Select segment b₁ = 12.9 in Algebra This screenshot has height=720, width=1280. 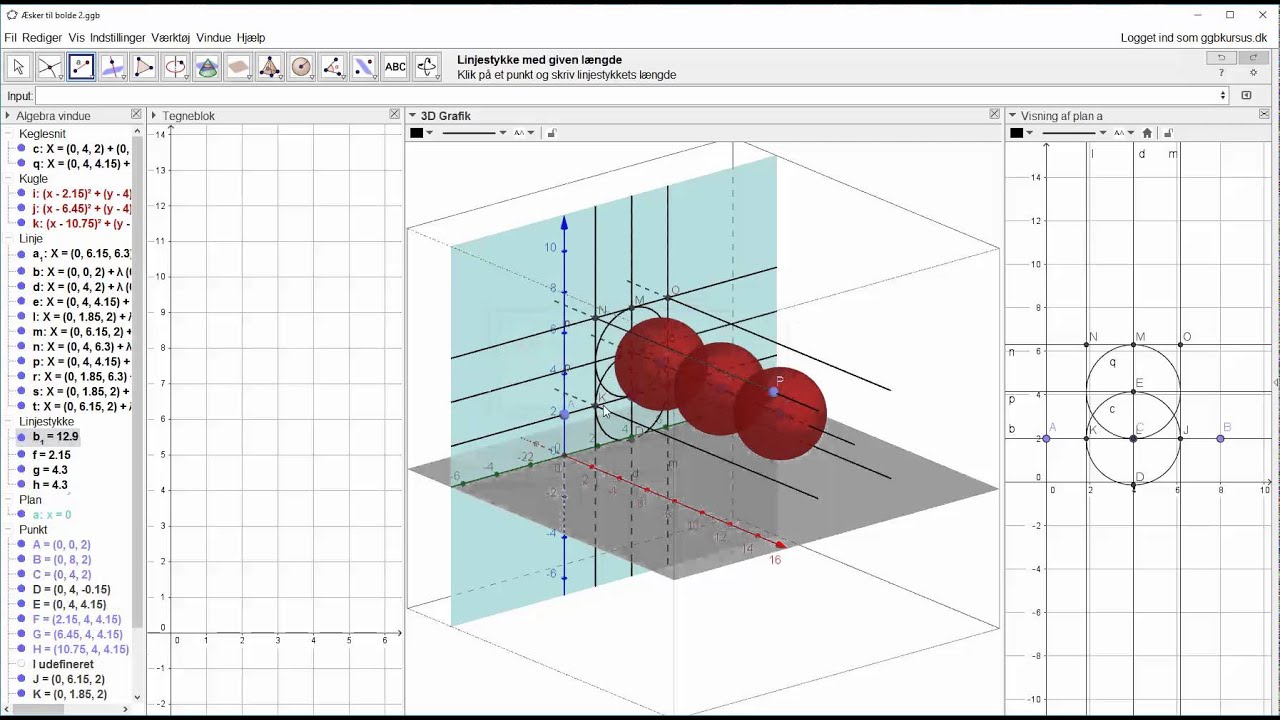(55, 437)
